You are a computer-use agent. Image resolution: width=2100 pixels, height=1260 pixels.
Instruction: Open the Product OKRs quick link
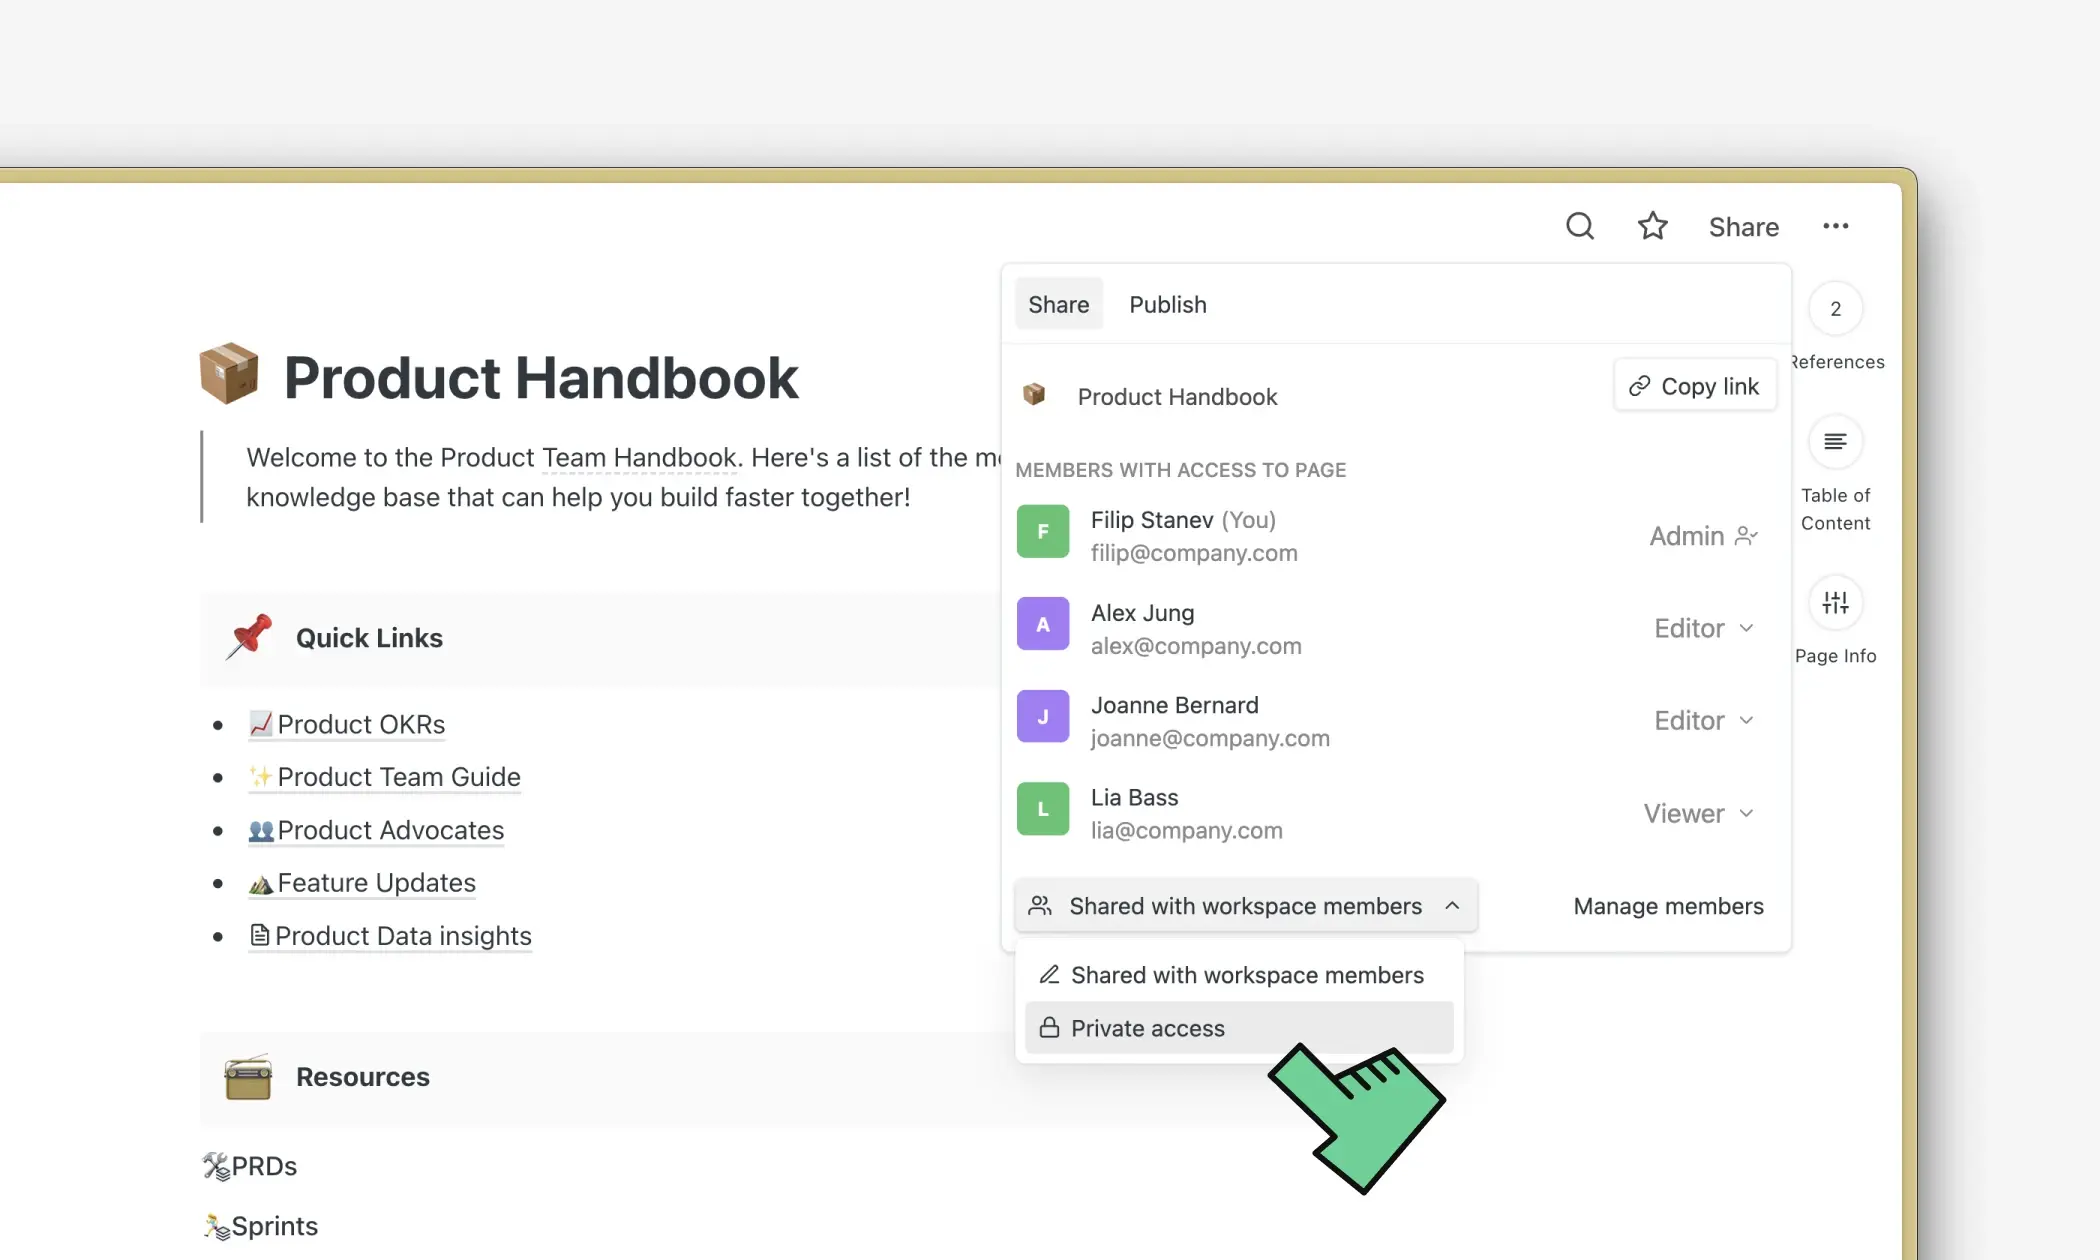pyautogui.click(x=359, y=724)
